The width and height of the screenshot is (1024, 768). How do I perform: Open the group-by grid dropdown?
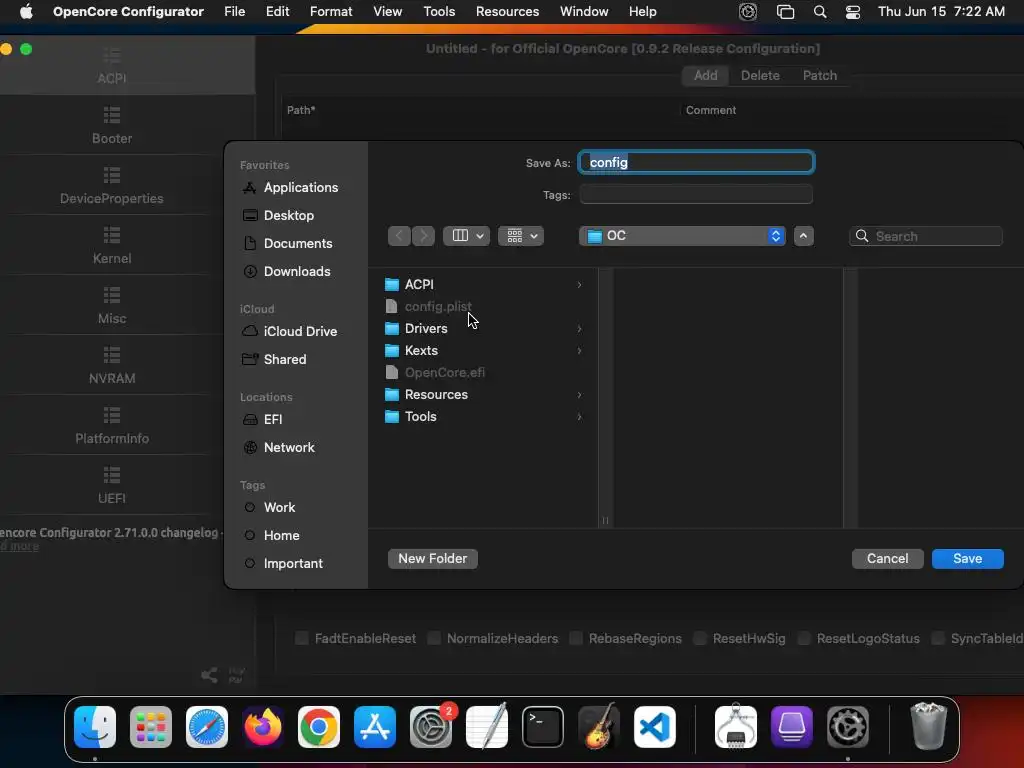[x=521, y=236]
